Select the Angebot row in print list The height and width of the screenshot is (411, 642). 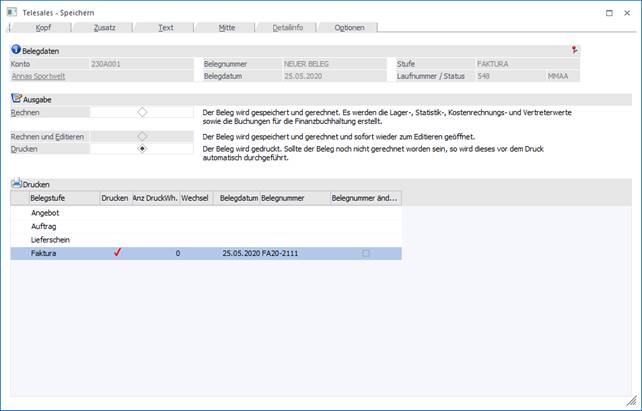45,212
